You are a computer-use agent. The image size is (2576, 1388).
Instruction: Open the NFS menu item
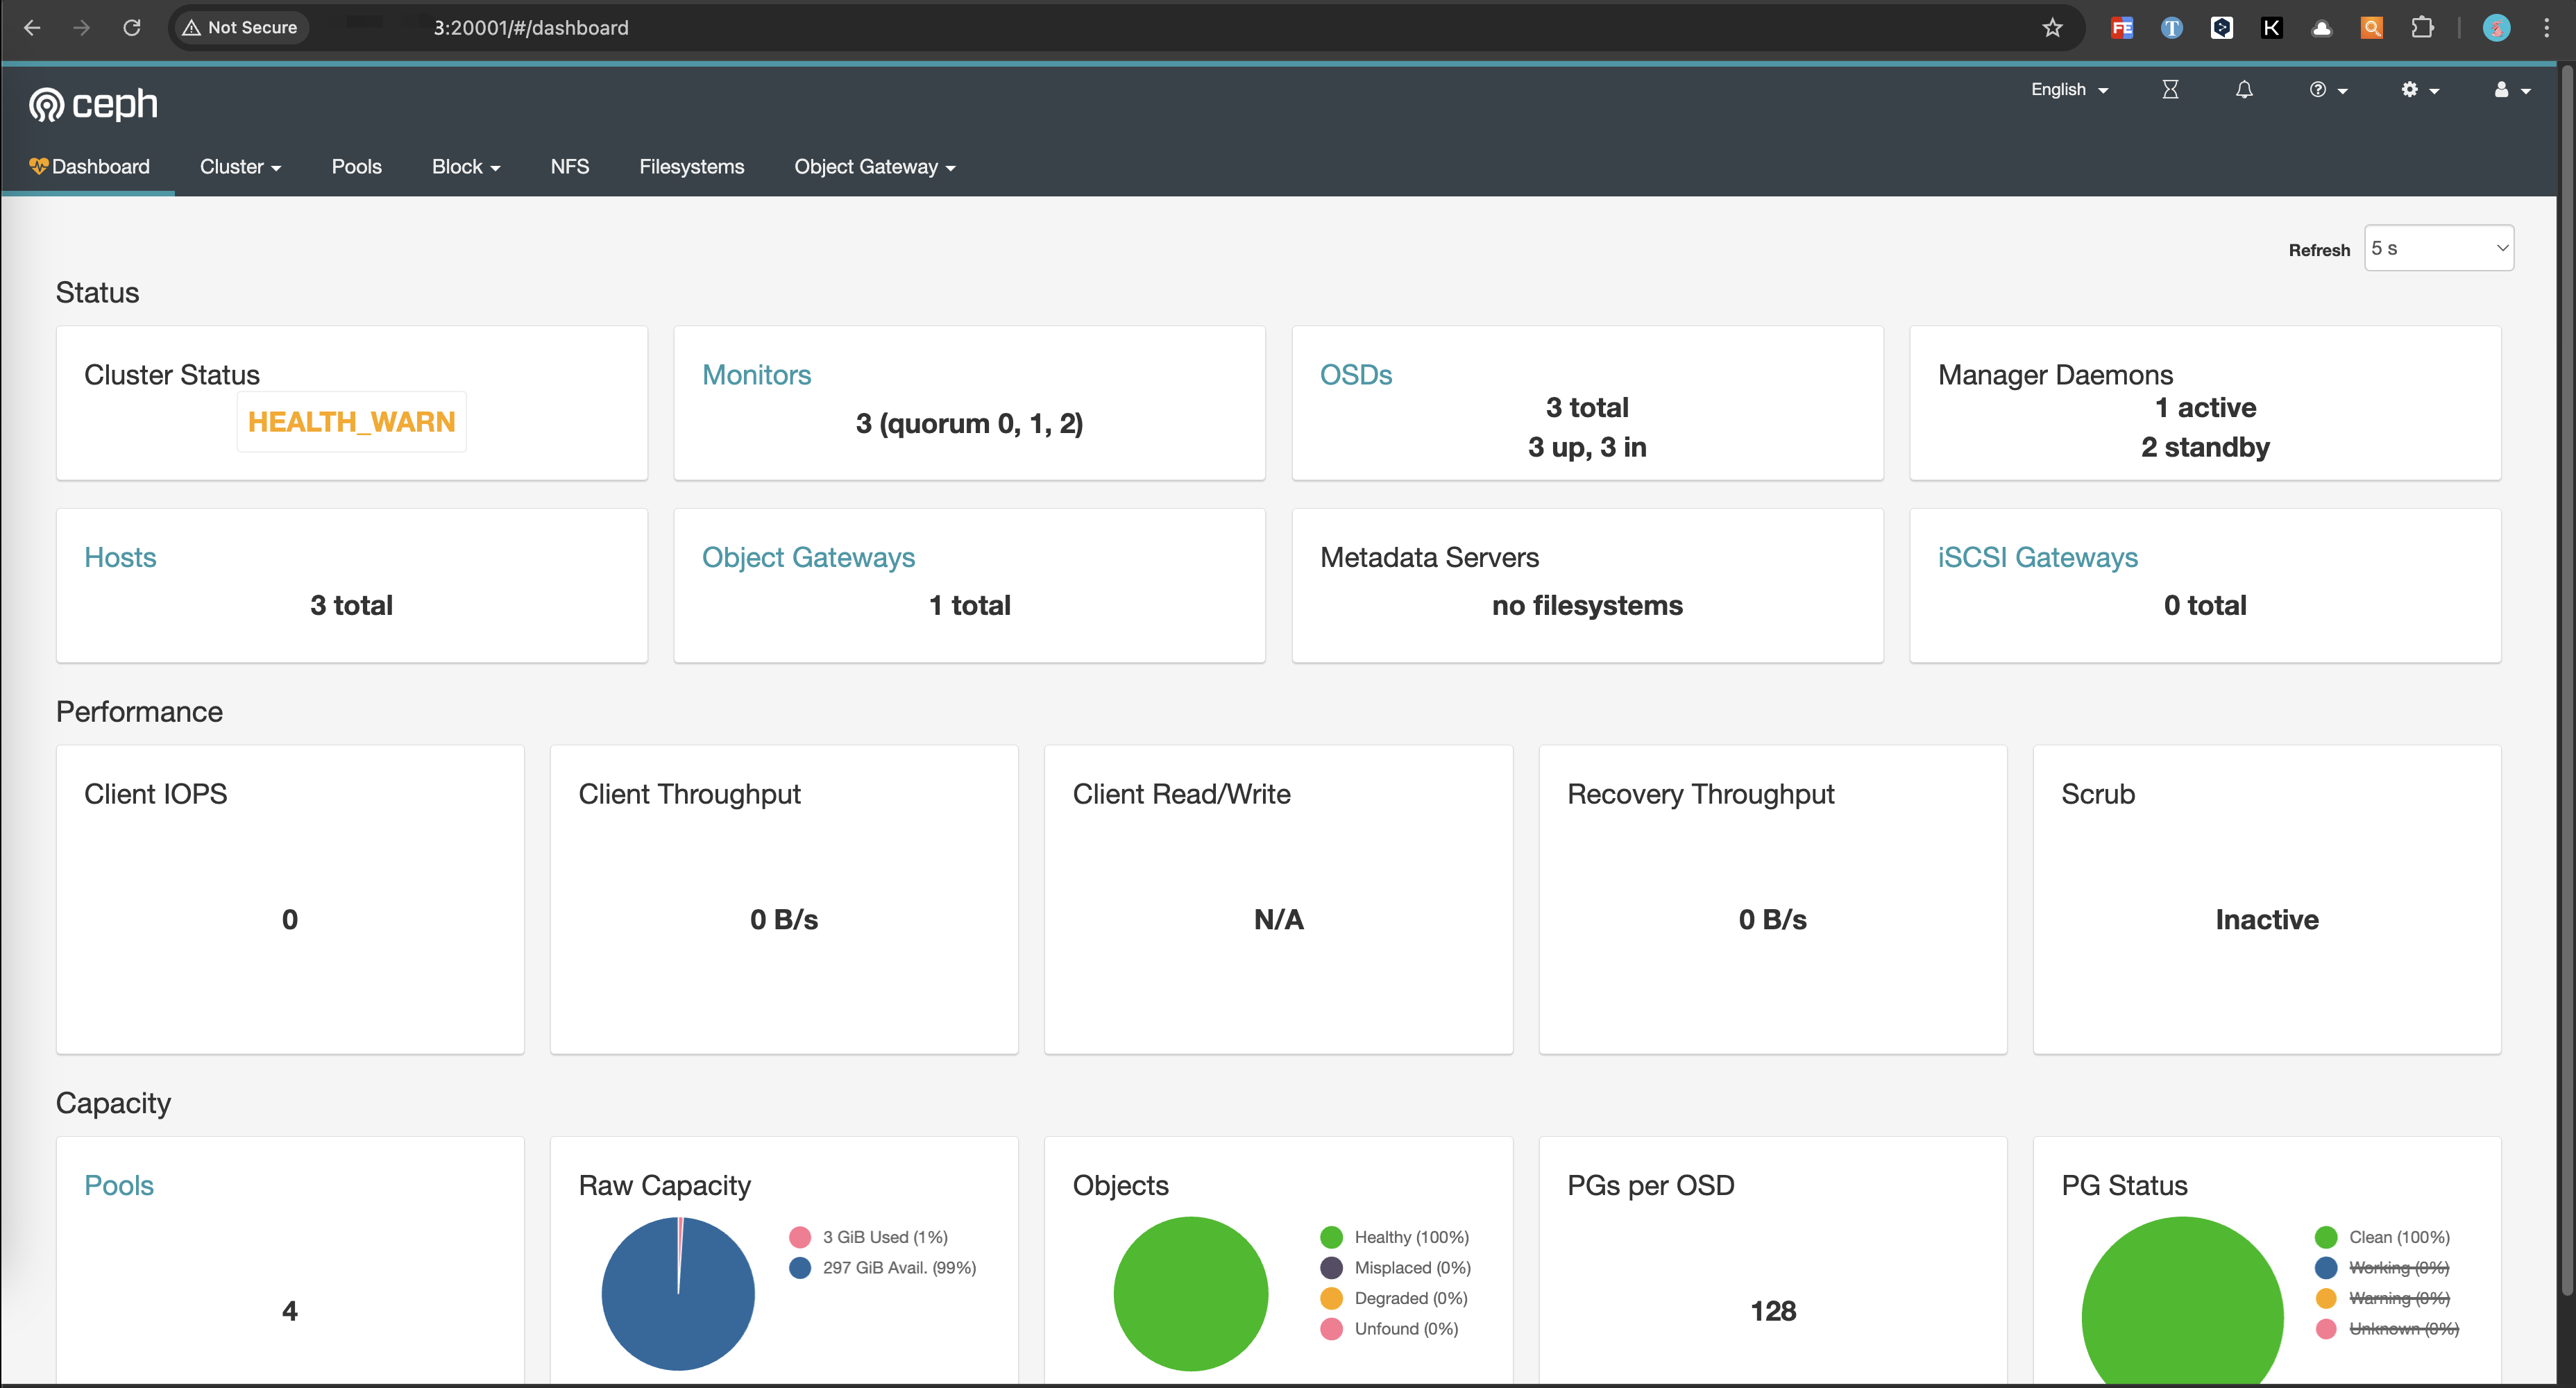click(569, 167)
